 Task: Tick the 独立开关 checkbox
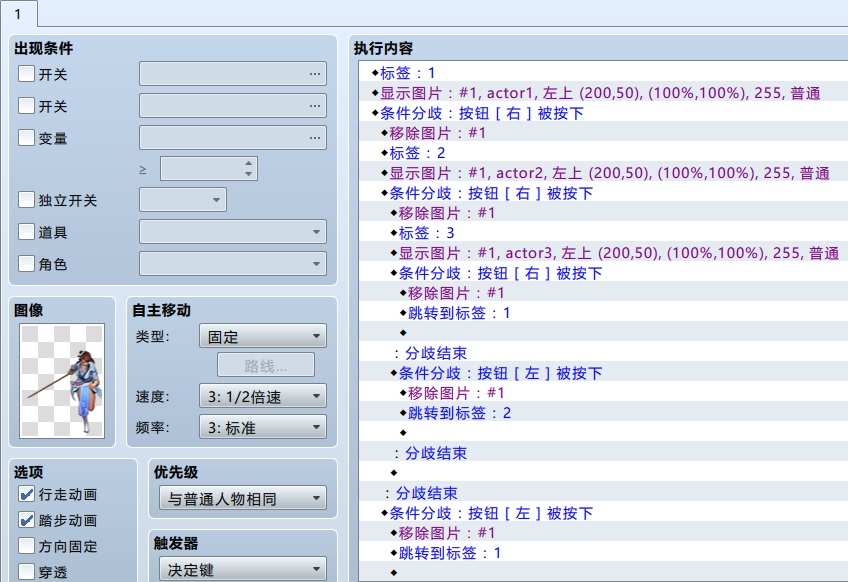click(x=26, y=200)
